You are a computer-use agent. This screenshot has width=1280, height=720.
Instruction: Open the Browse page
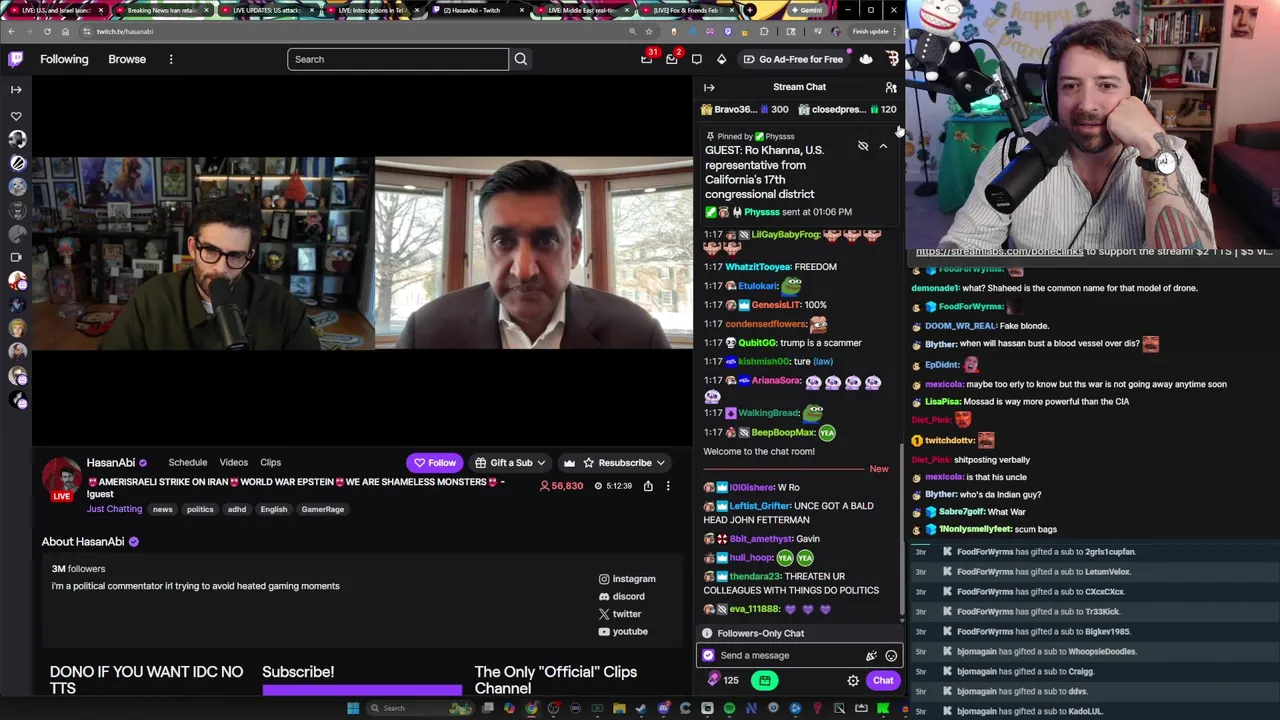127,59
